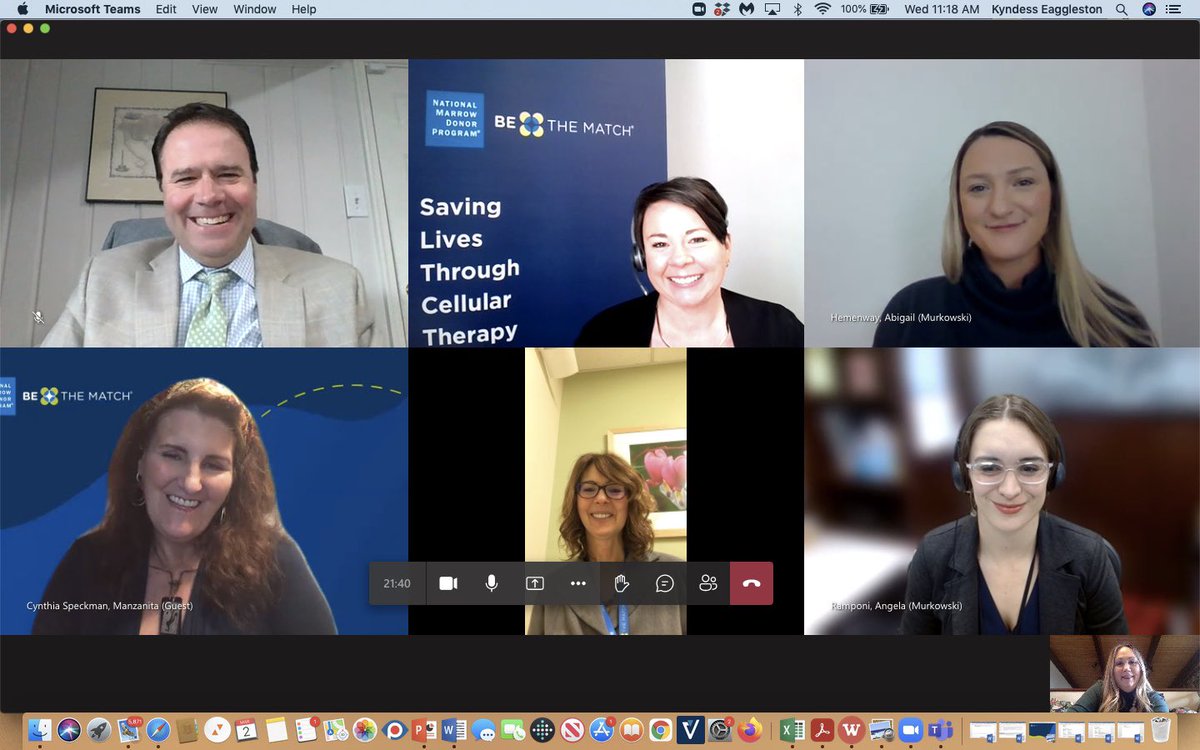Screen dimensions: 1200x750
Task: Select the man in tie's video tile
Action: [x=204, y=203]
